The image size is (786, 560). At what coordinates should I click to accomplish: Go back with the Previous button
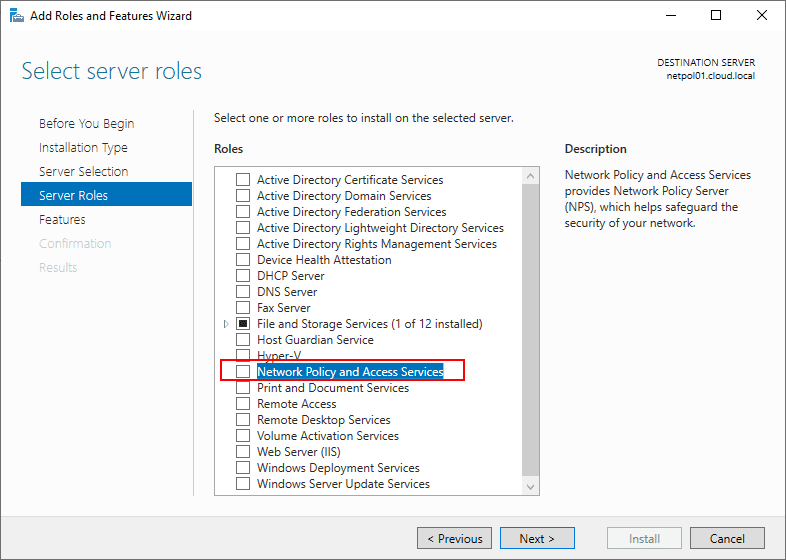455,539
